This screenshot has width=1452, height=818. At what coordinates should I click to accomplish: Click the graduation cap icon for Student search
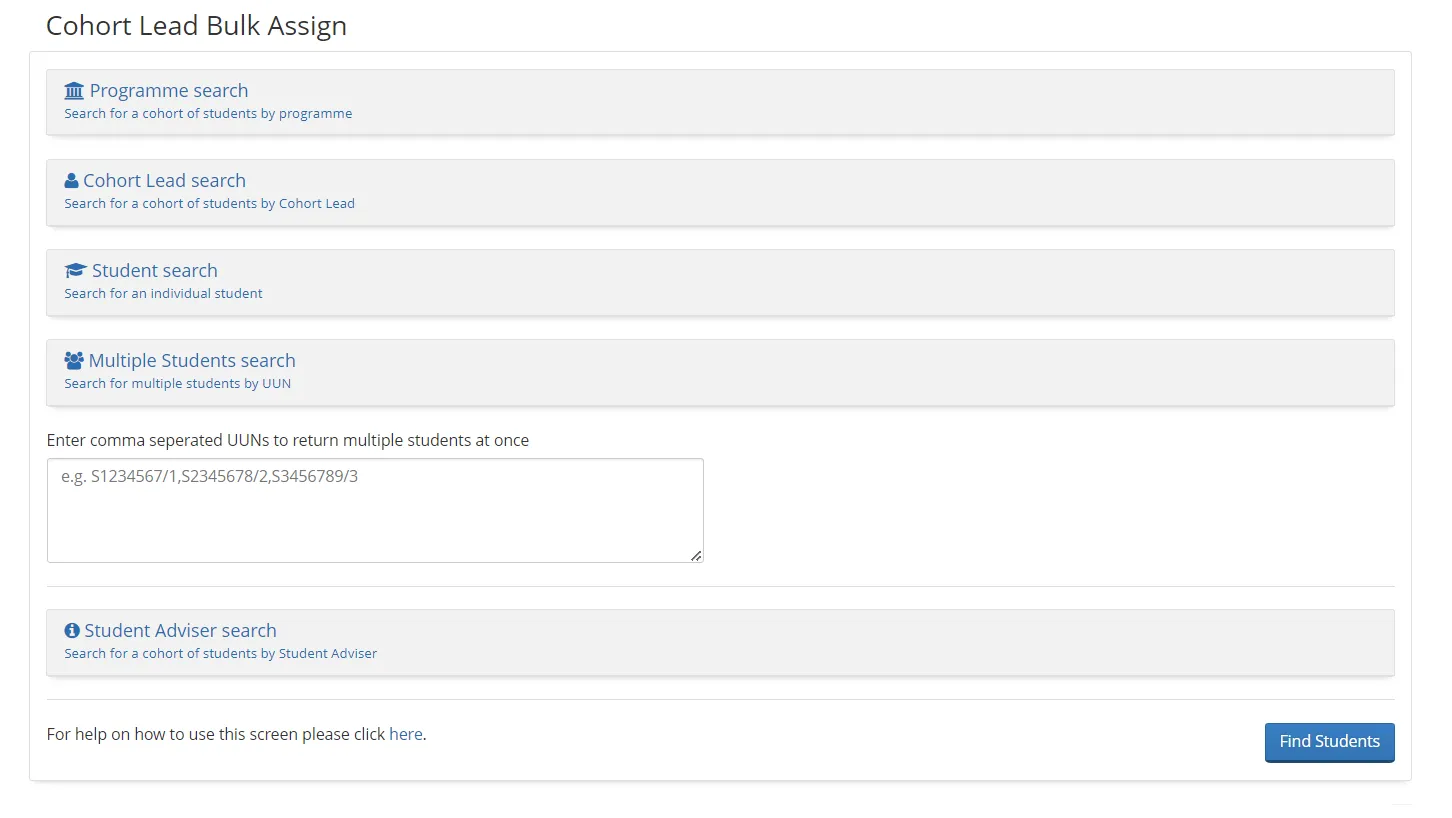click(73, 269)
